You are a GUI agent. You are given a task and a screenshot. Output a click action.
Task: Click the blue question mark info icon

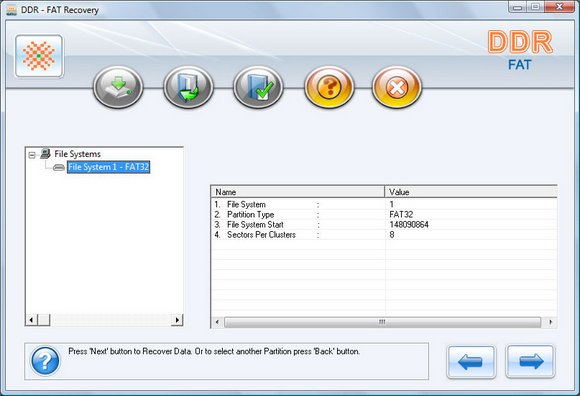point(45,361)
